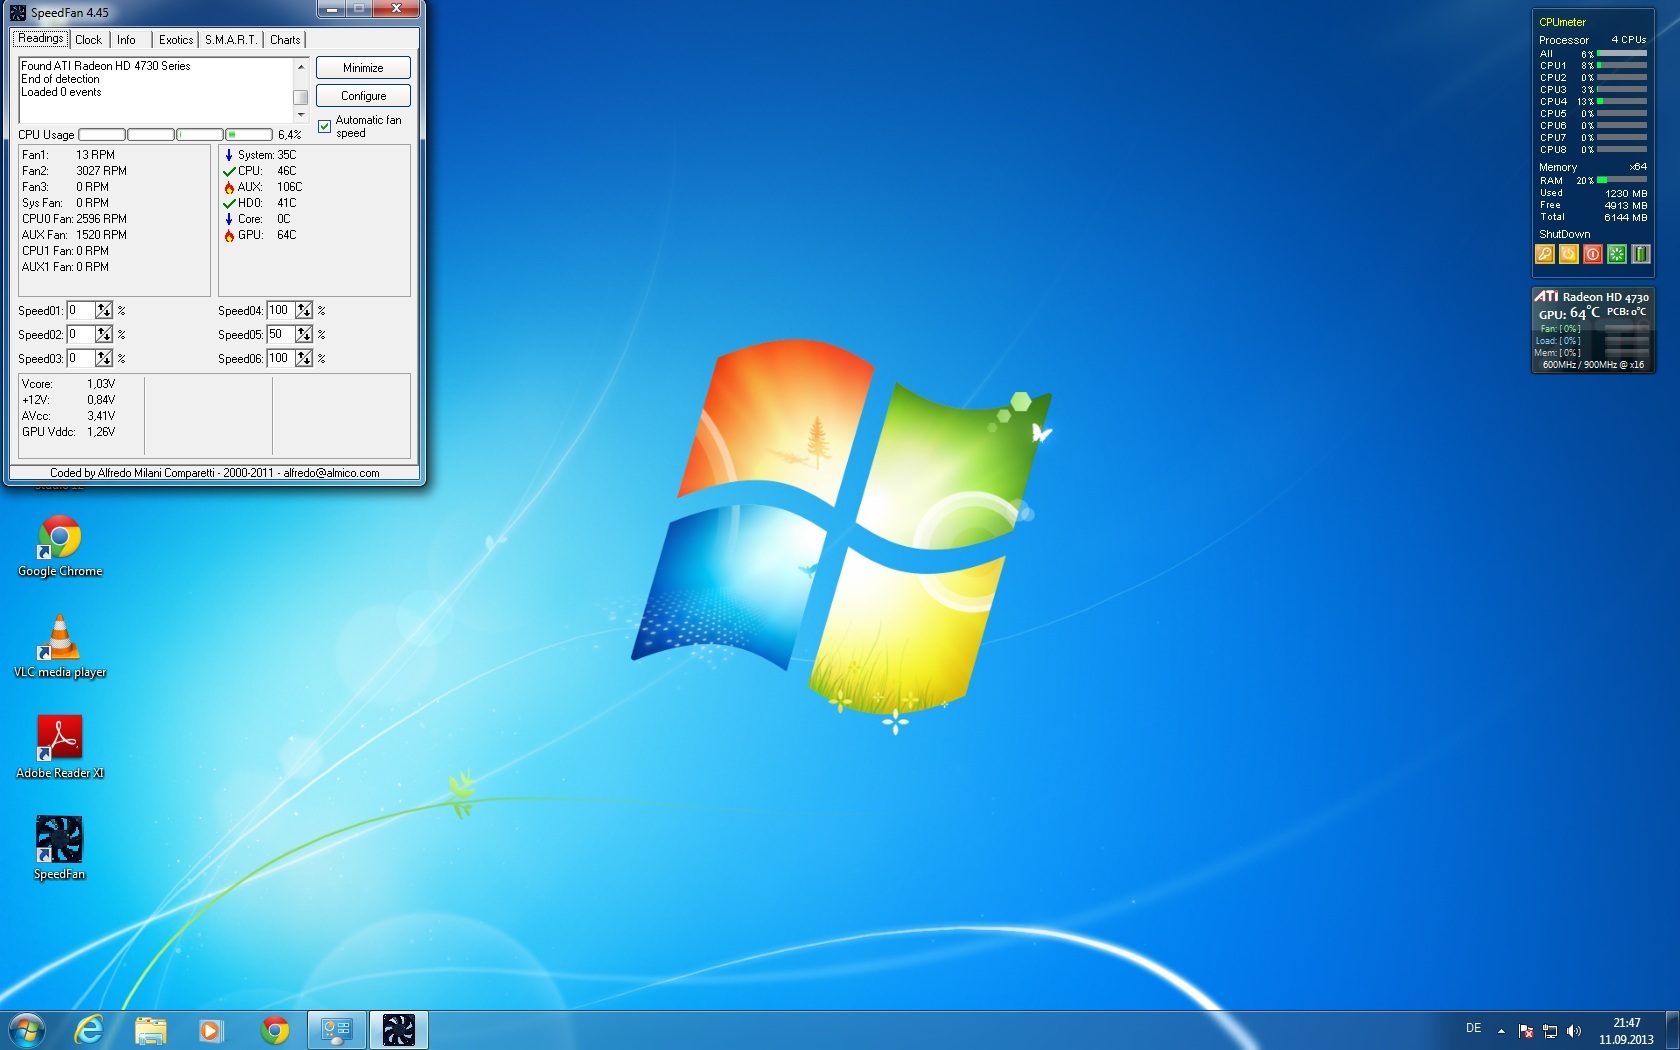The width and height of the screenshot is (1680, 1050).
Task: Click the lock key icon in CPUmeter
Action: [1545, 254]
